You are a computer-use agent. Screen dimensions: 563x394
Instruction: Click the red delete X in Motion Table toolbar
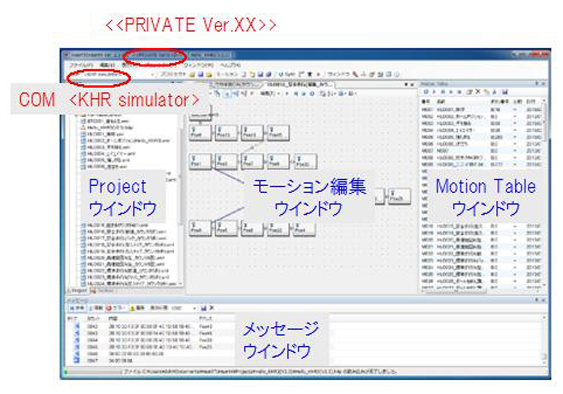478,92
